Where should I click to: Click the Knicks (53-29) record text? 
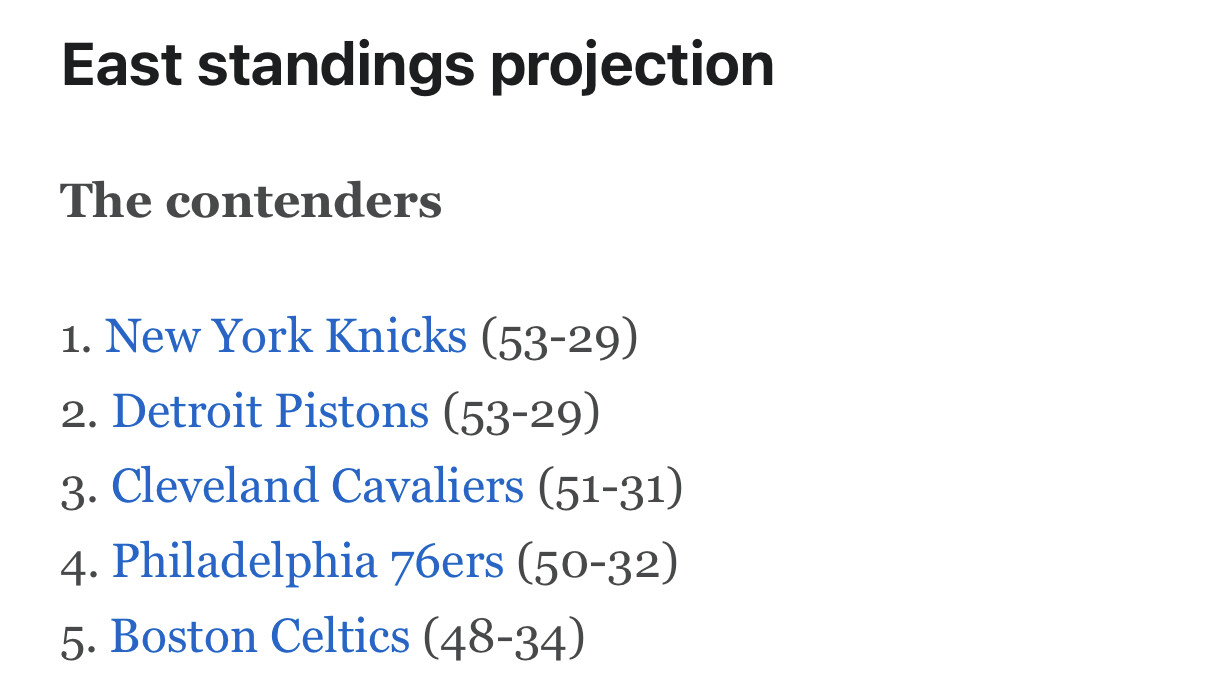[x=560, y=338]
